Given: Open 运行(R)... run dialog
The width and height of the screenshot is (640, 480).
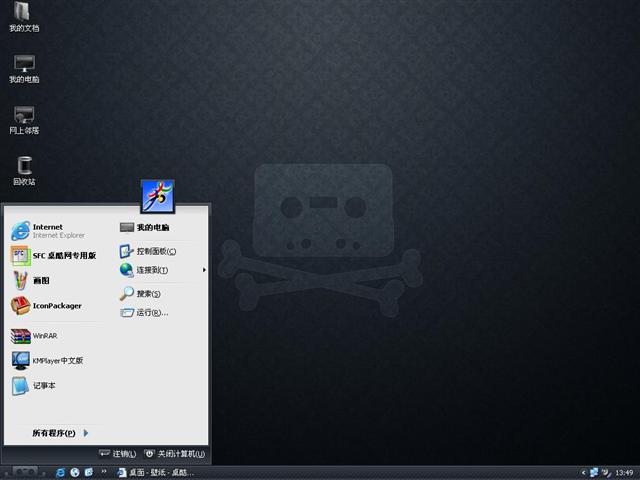Looking at the screenshot, I should click(144, 313).
